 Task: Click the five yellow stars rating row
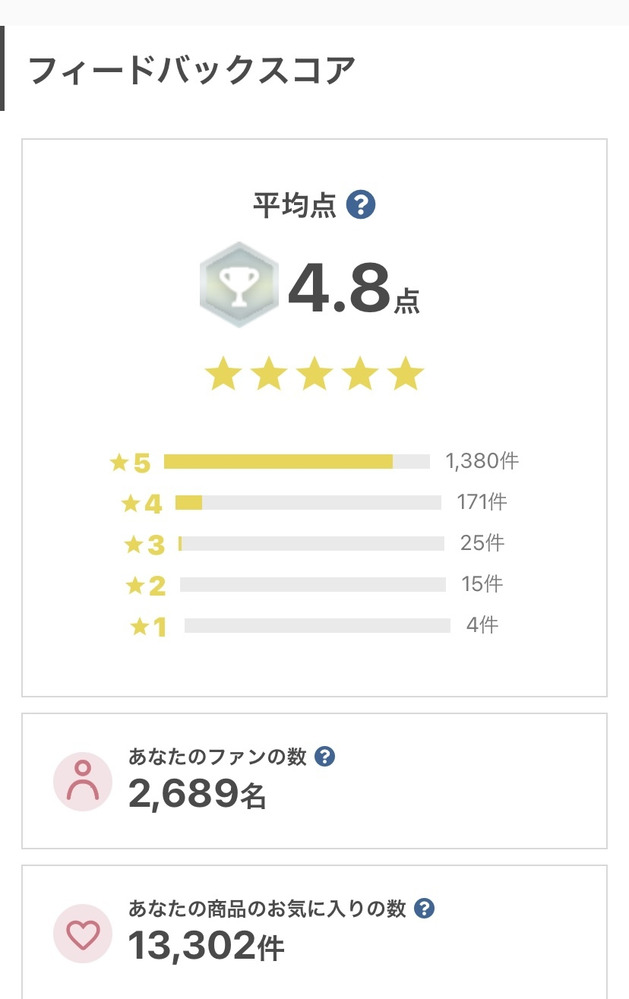pyautogui.click(x=314, y=375)
